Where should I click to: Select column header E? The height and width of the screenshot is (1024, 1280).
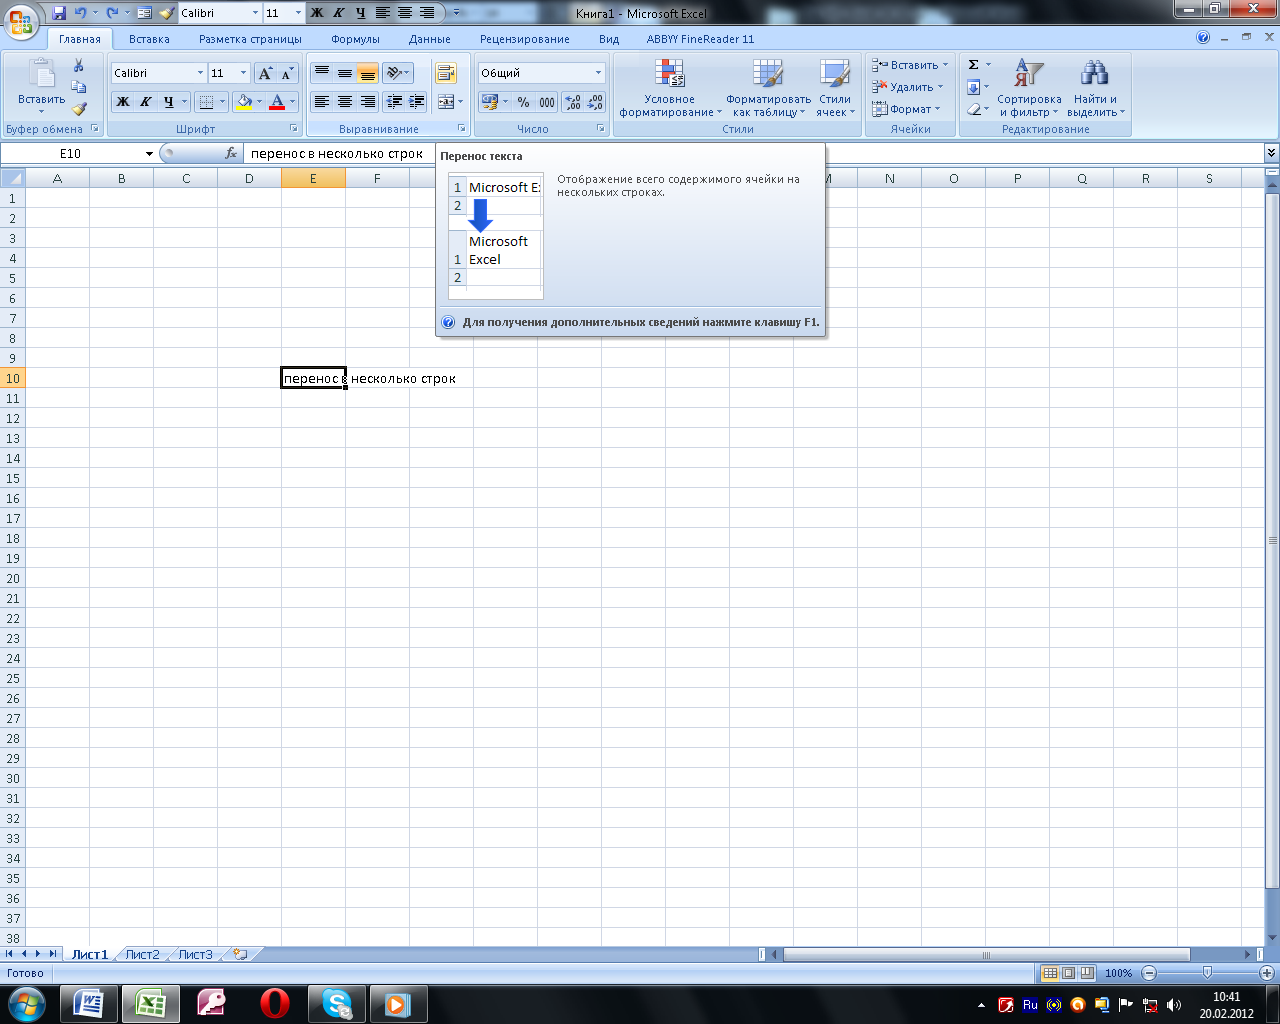tap(313, 178)
